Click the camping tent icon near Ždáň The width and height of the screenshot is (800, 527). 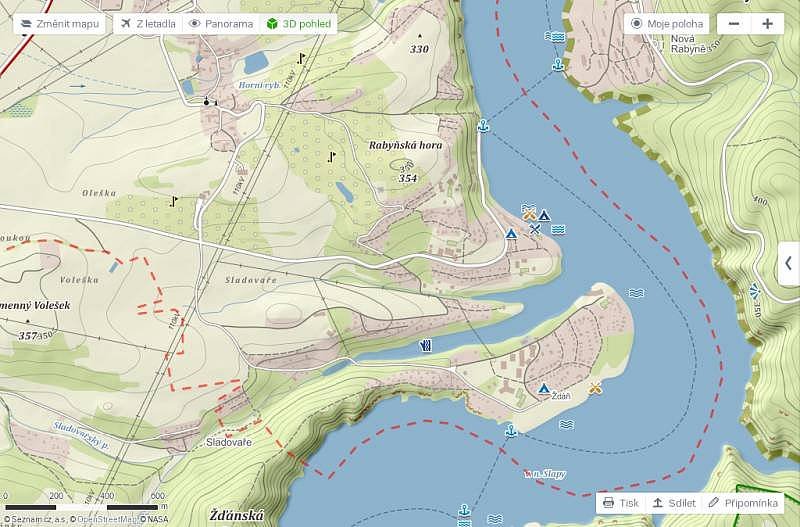544,388
